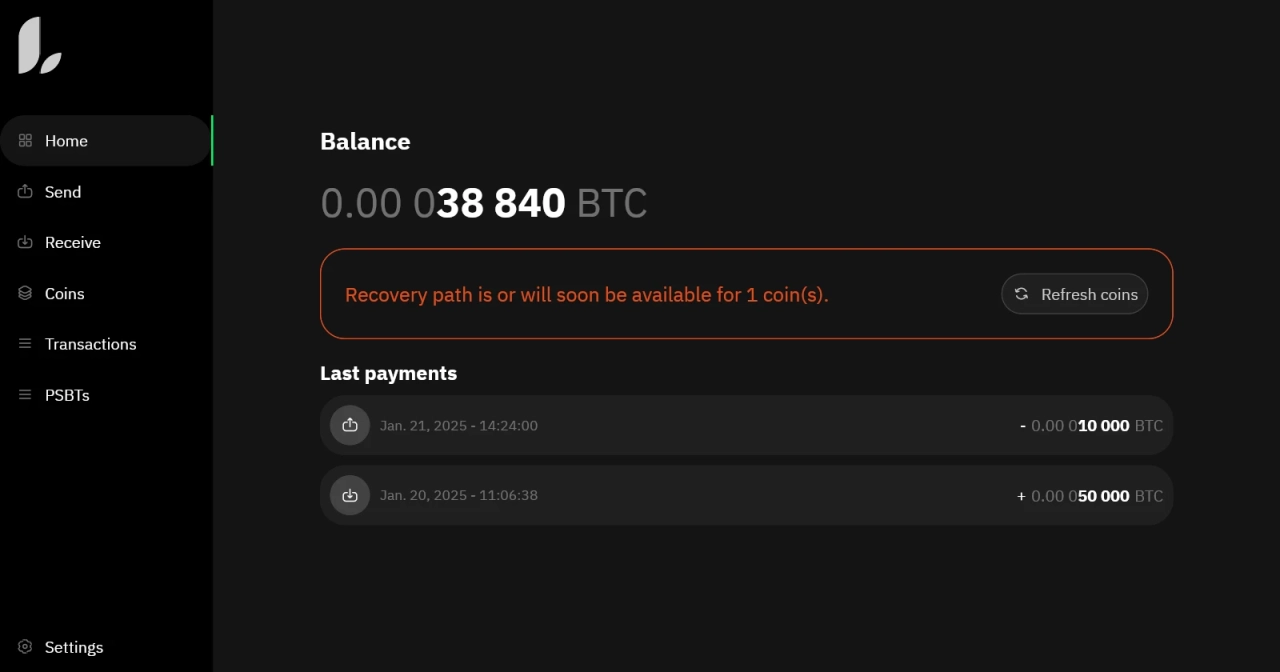1280x672 pixels.
Task: Click the incoming payment icon for Jan. 20
Action: (x=350, y=495)
